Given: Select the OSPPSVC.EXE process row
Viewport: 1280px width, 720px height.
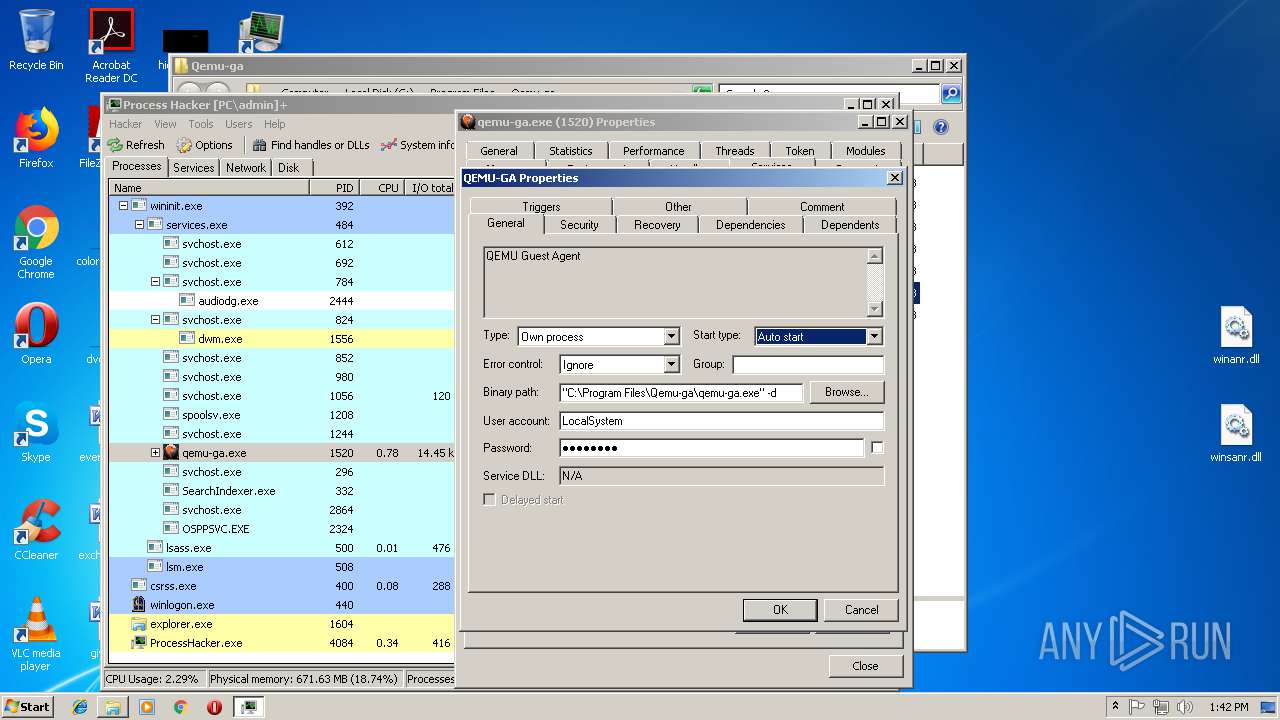Looking at the screenshot, I should (281, 528).
